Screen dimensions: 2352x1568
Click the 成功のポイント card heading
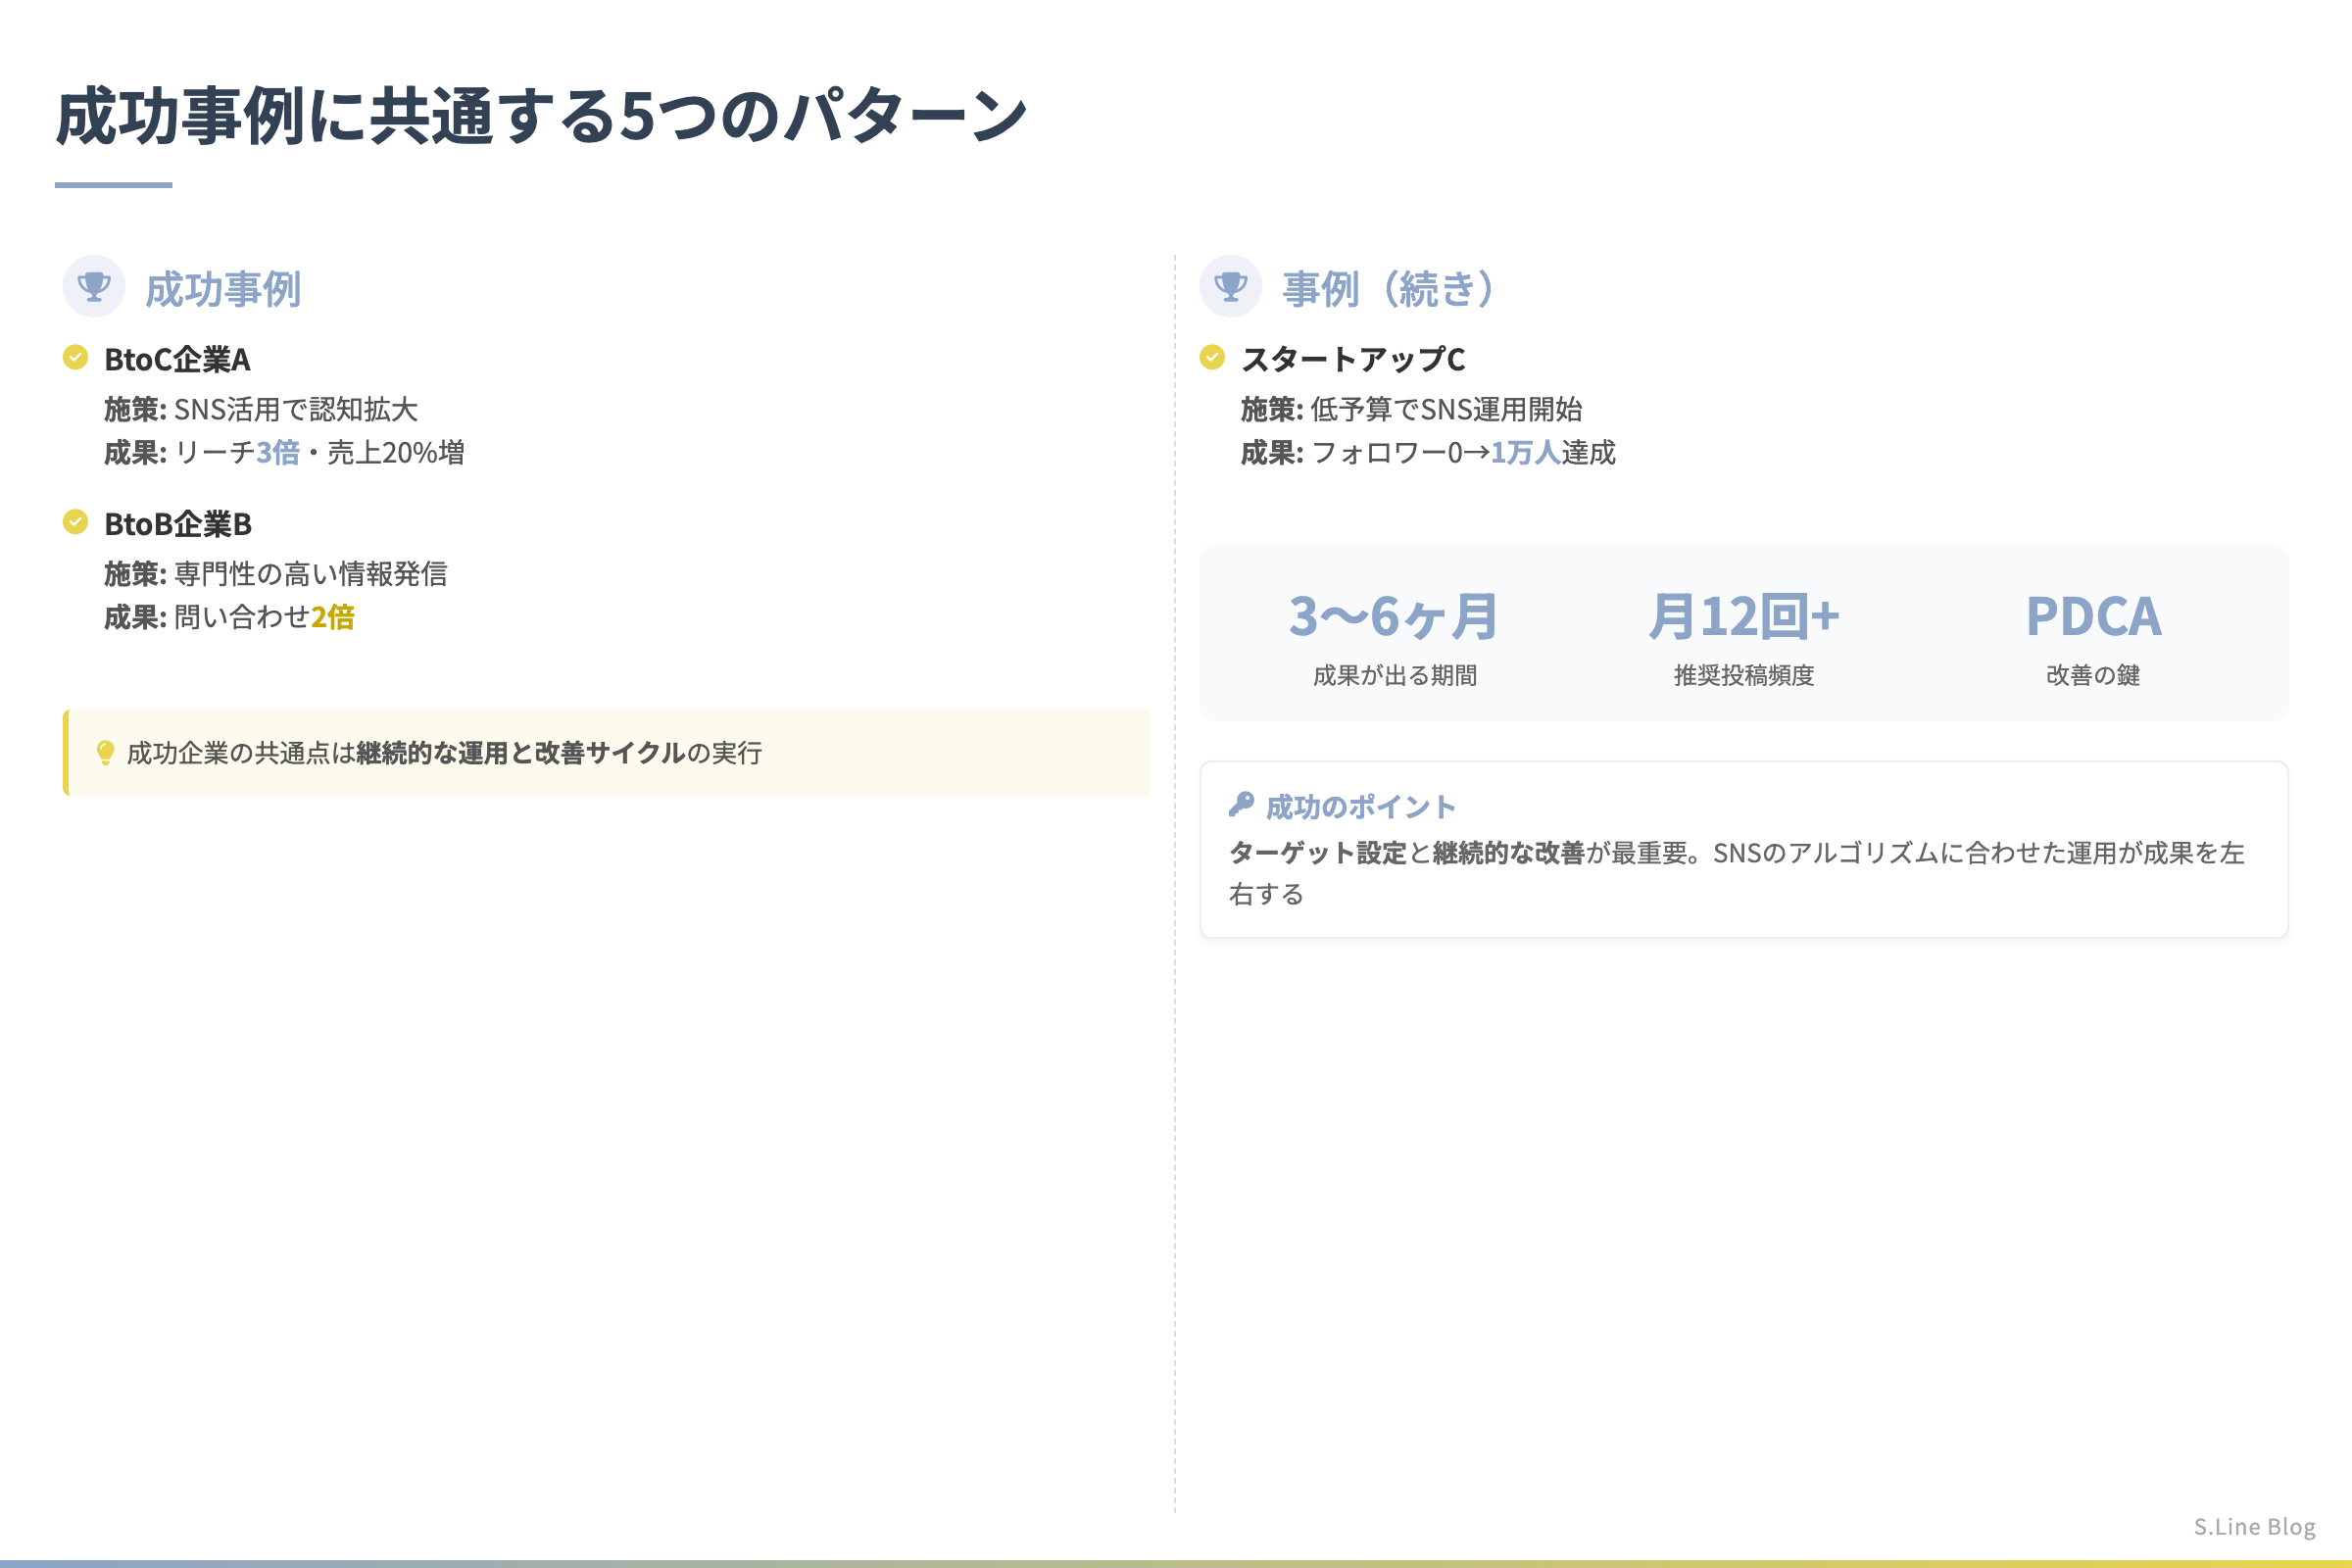point(1360,807)
